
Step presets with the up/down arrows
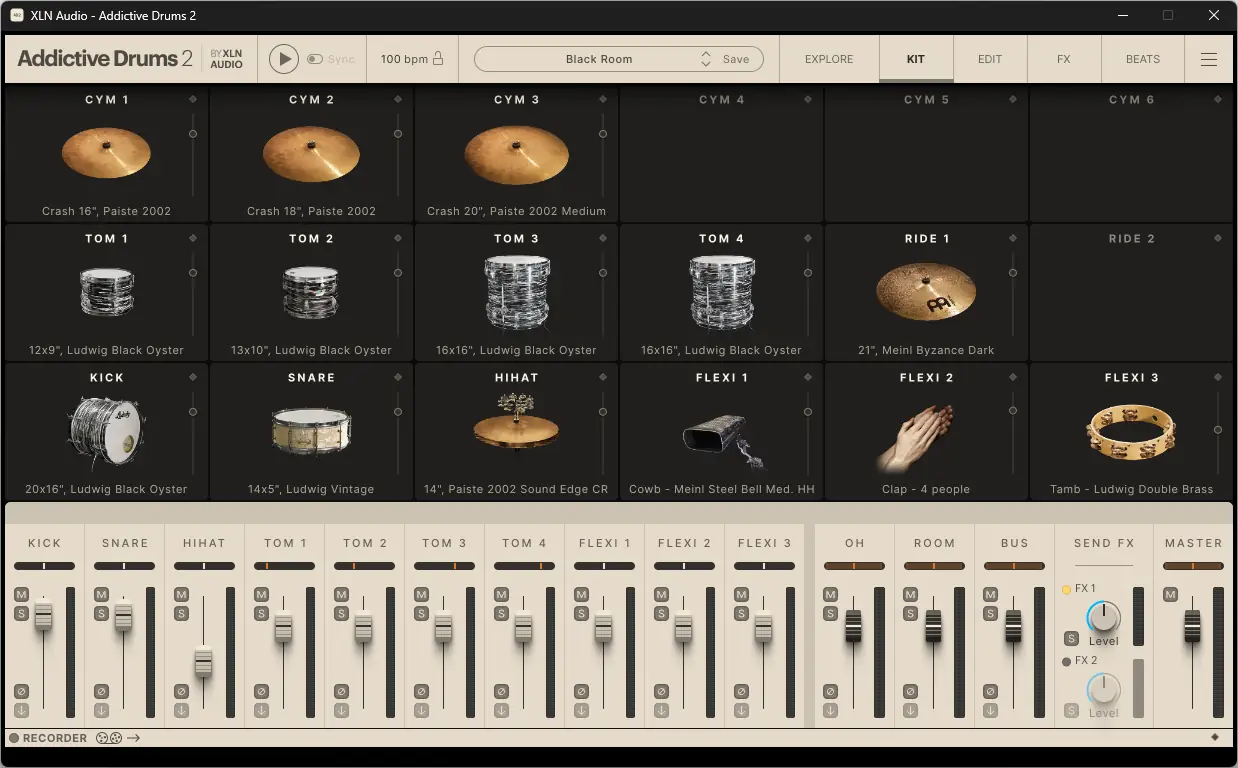(x=706, y=59)
